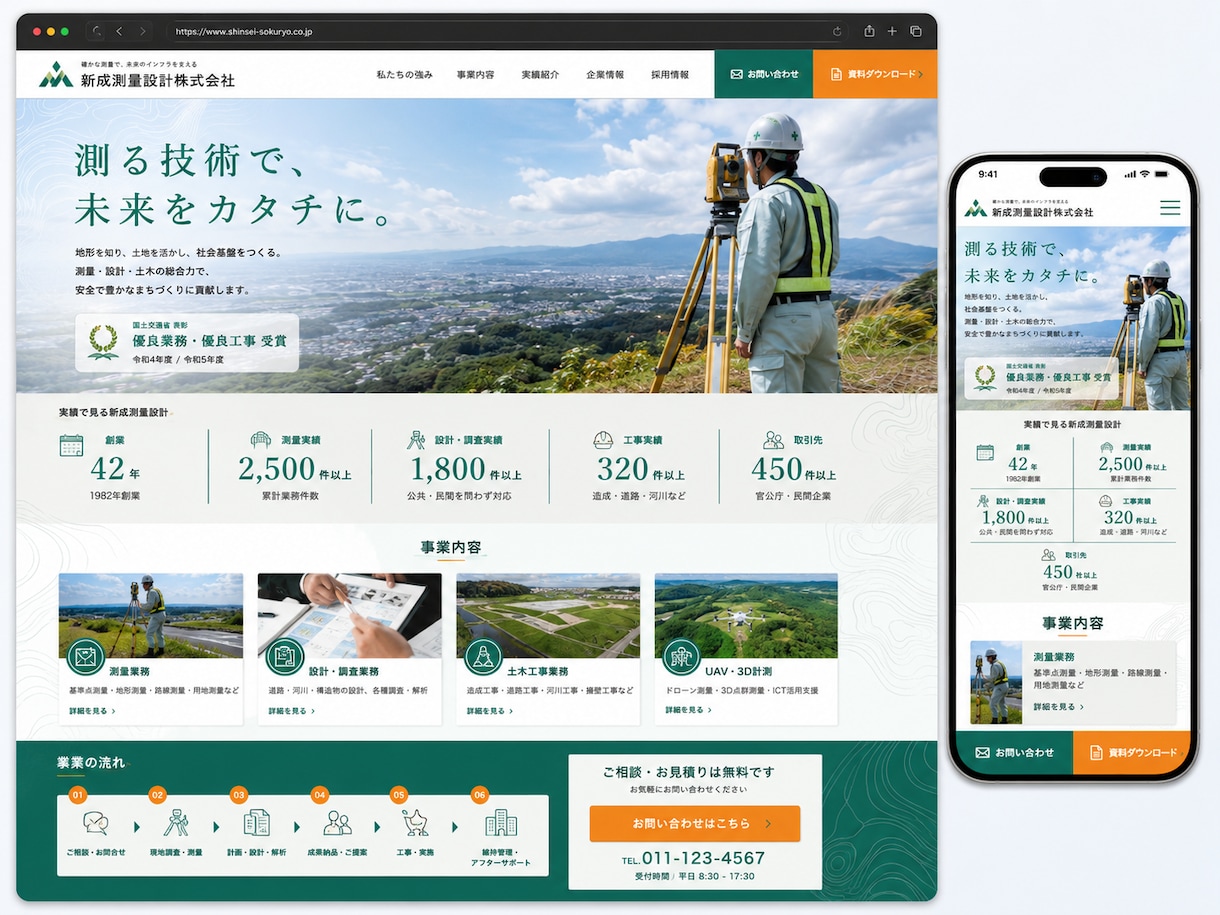Open the browser sidebar toggle icon

pyautogui.click(x=97, y=32)
